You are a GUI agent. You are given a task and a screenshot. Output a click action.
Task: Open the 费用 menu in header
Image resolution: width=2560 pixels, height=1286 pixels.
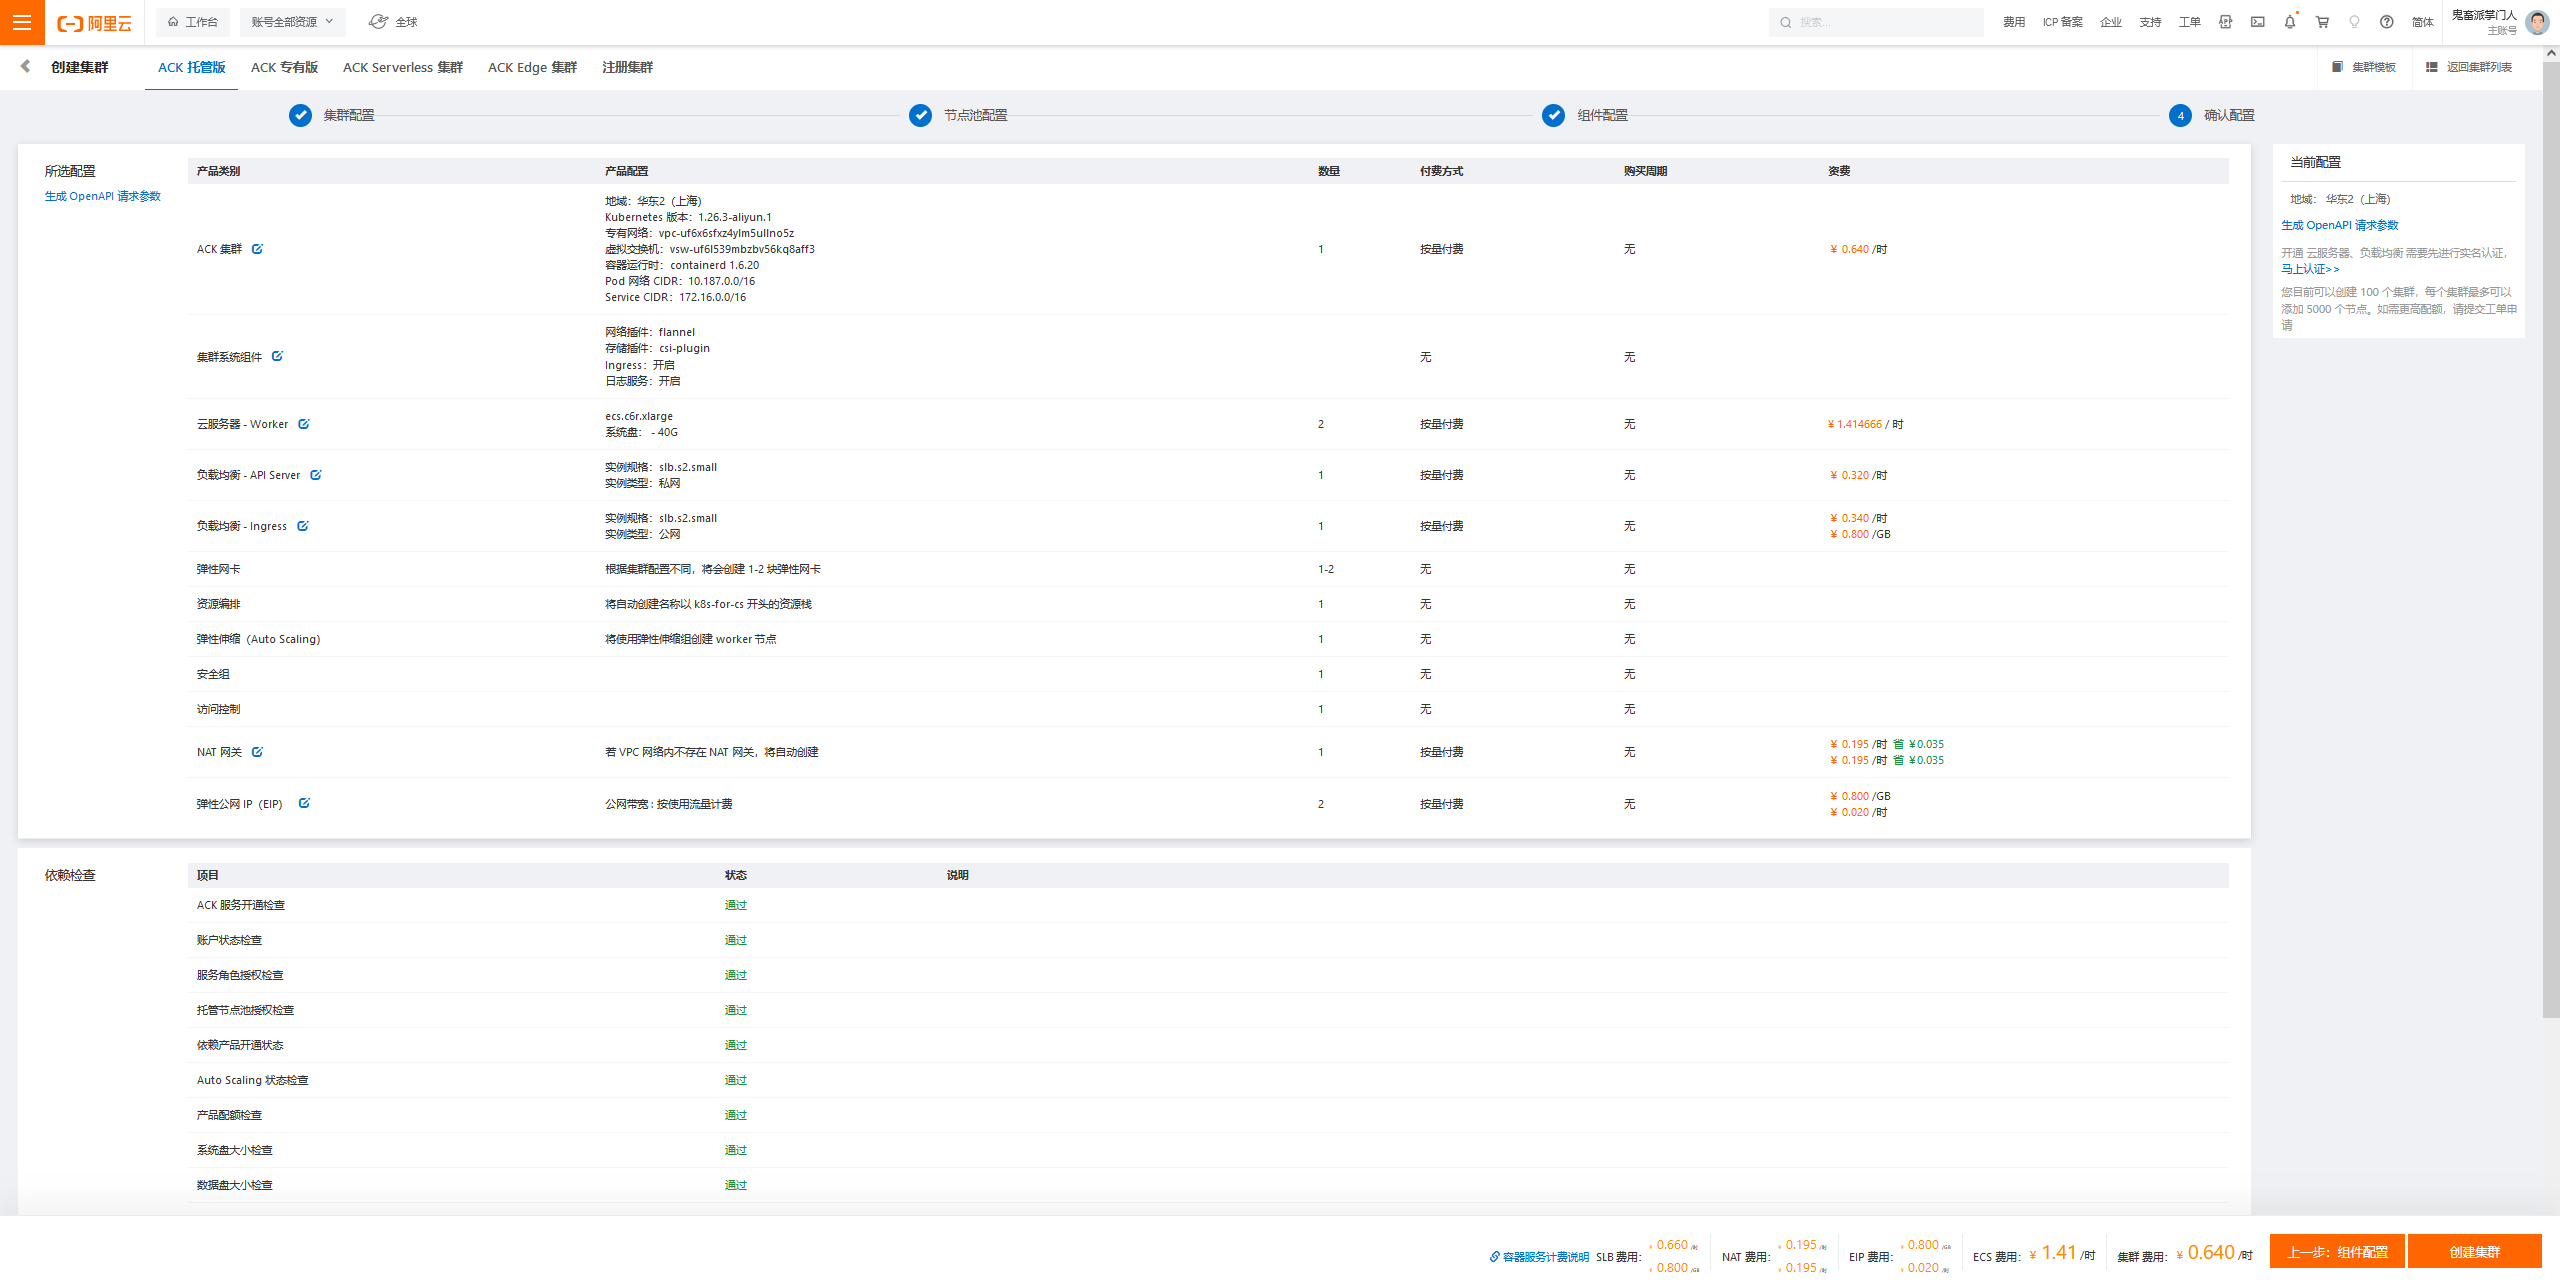coord(2014,22)
